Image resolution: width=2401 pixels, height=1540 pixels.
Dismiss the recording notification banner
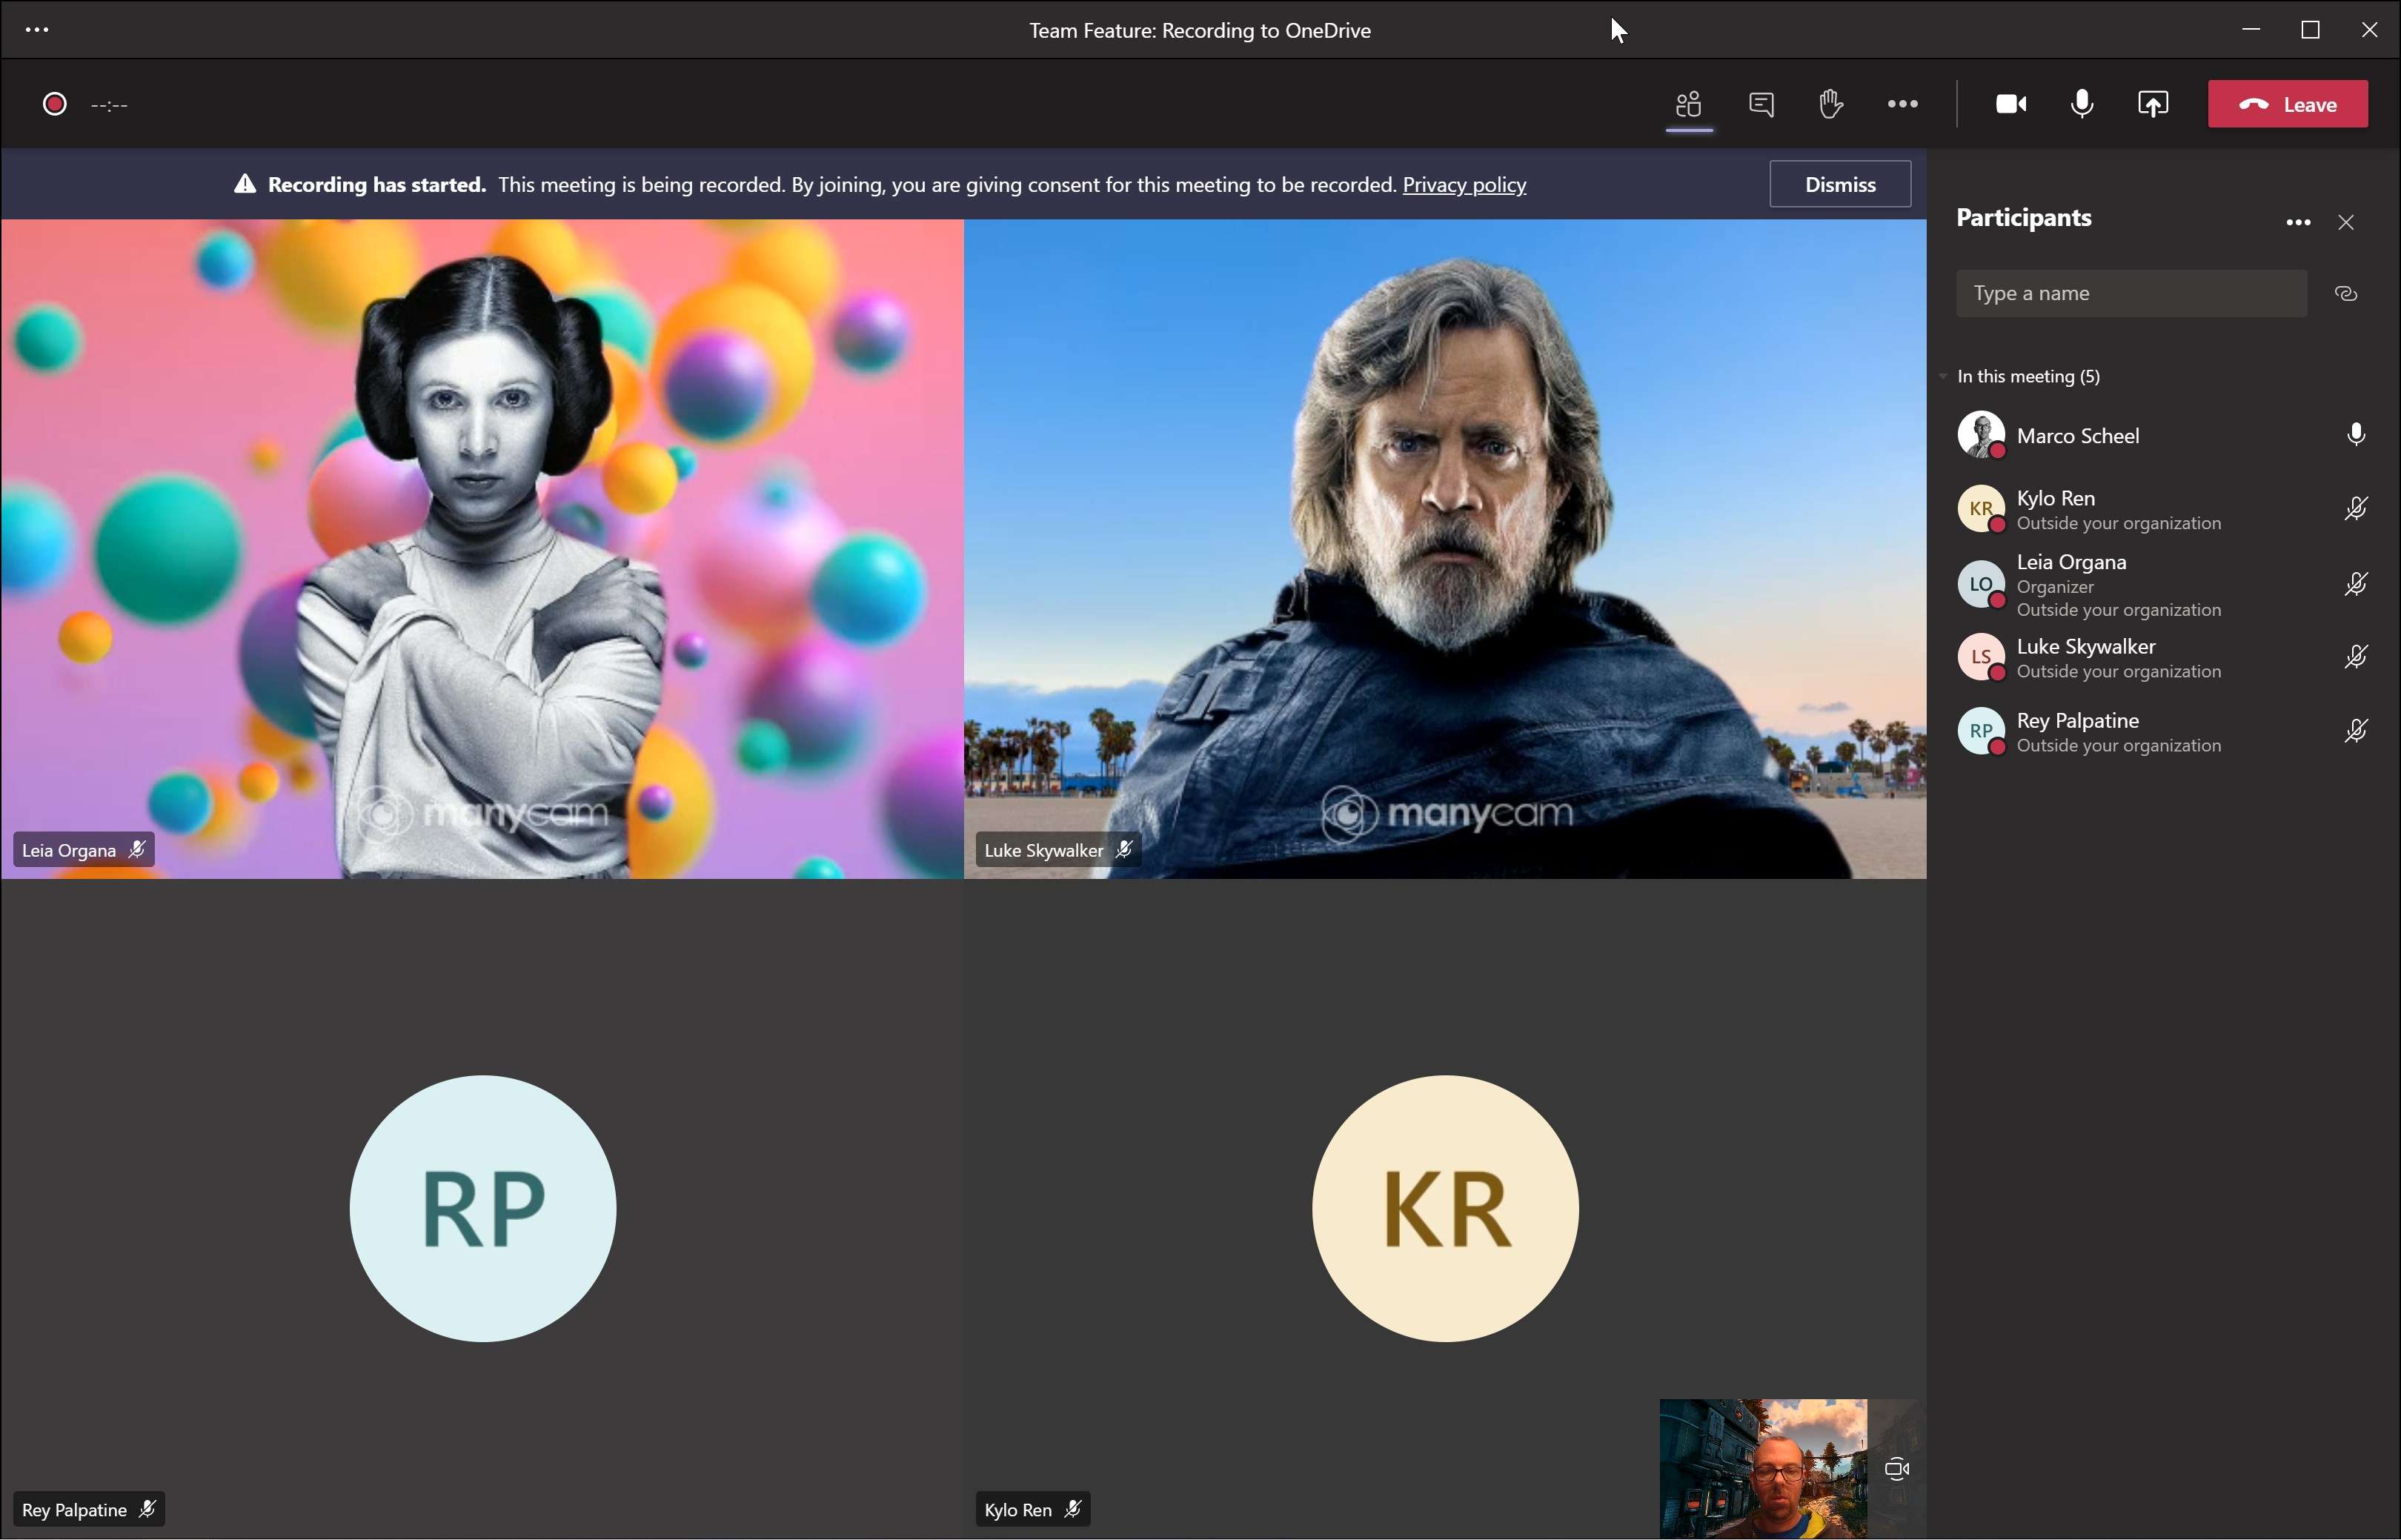click(1841, 184)
